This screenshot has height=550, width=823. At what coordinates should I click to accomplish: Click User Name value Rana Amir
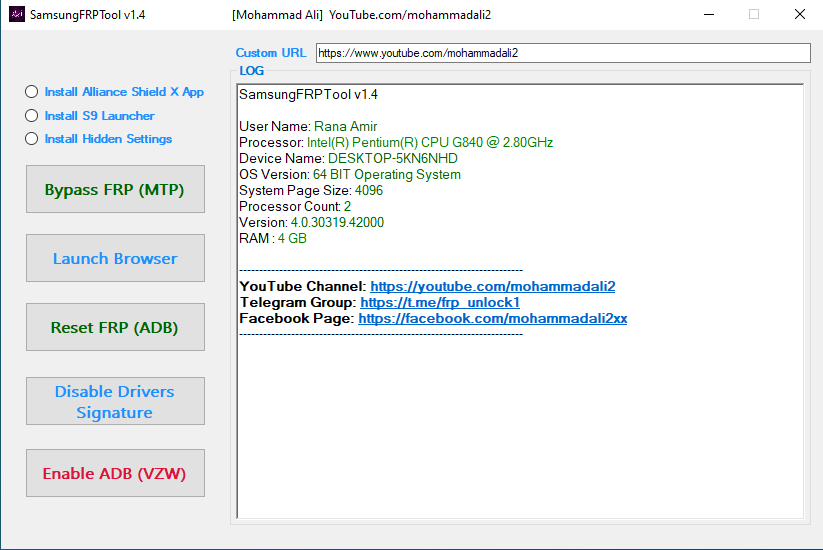(x=345, y=126)
